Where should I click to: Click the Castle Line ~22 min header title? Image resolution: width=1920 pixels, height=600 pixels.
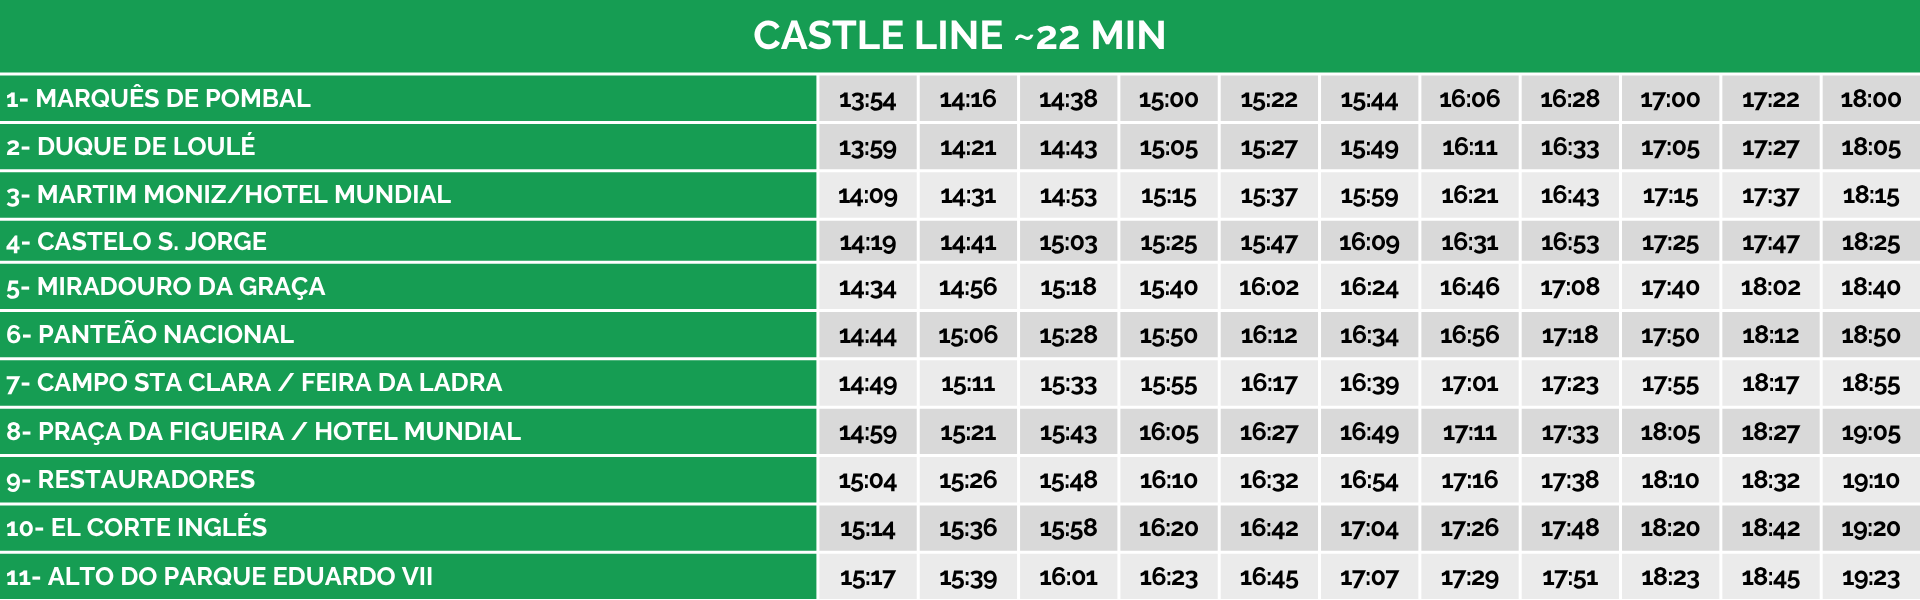pyautogui.click(x=959, y=36)
